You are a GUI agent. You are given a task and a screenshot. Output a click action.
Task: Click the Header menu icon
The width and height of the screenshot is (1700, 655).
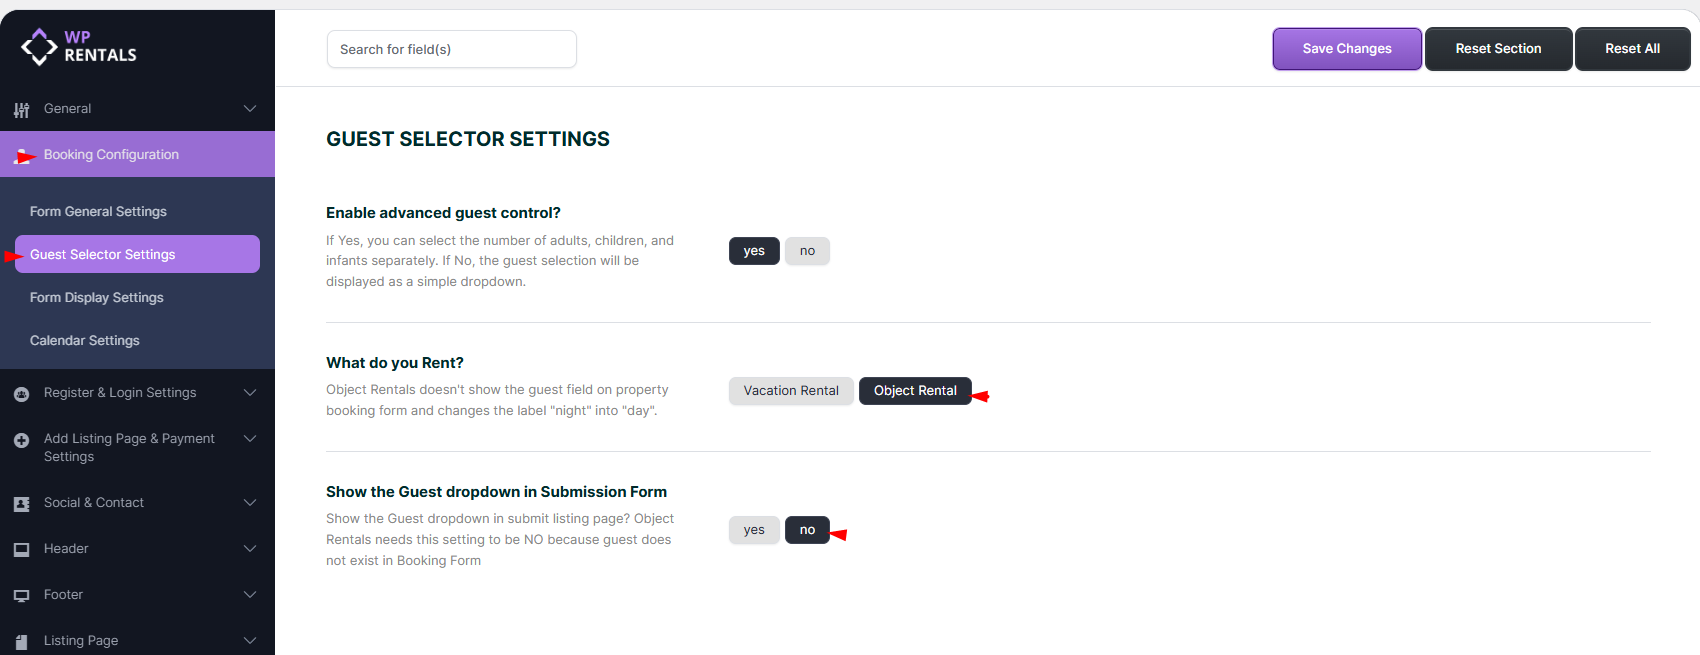pos(21,549)
